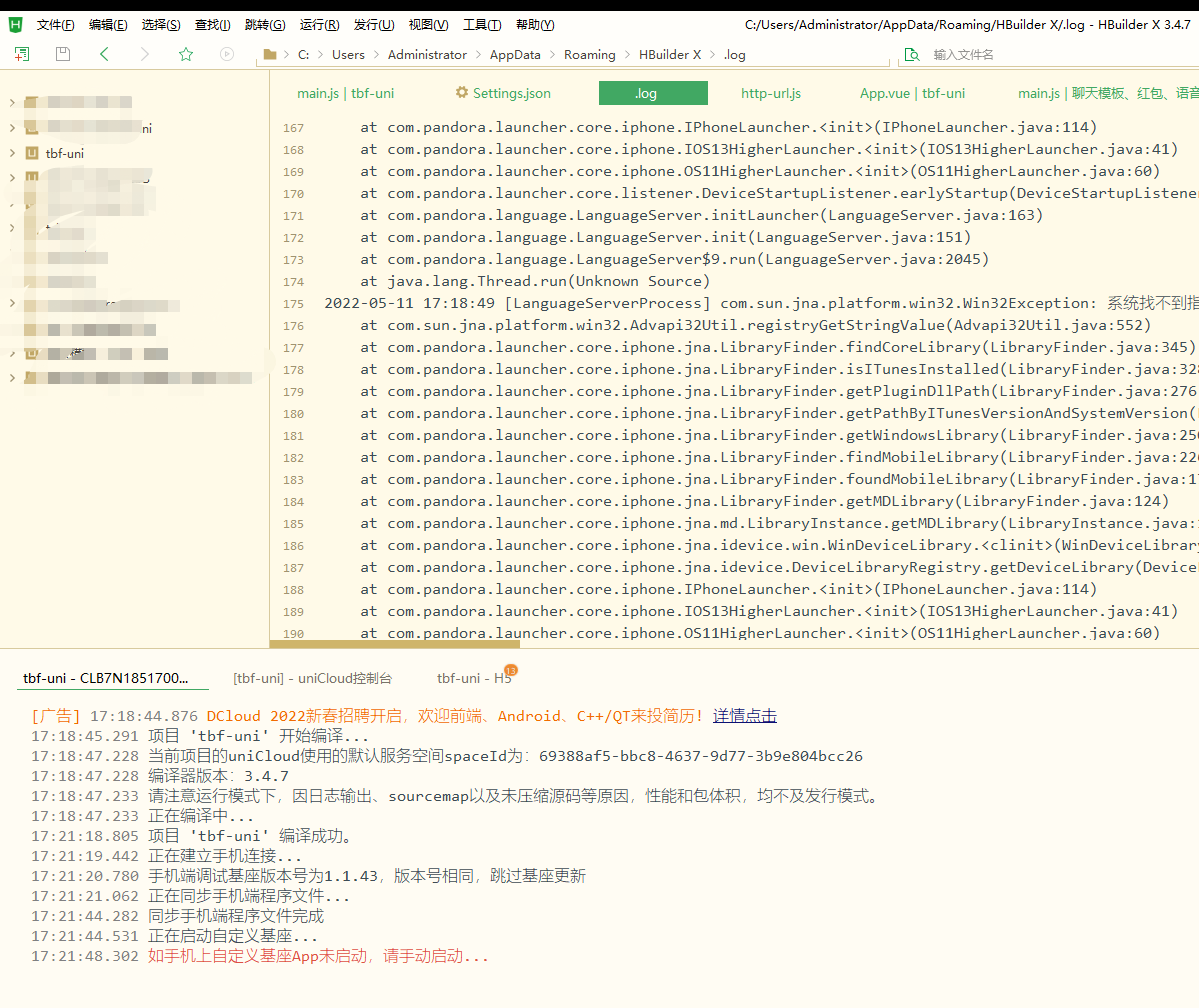The height and width of the screenshot is (1008, 1199).
Task: Click the save file toolbar icon
Action: (63, 54)
